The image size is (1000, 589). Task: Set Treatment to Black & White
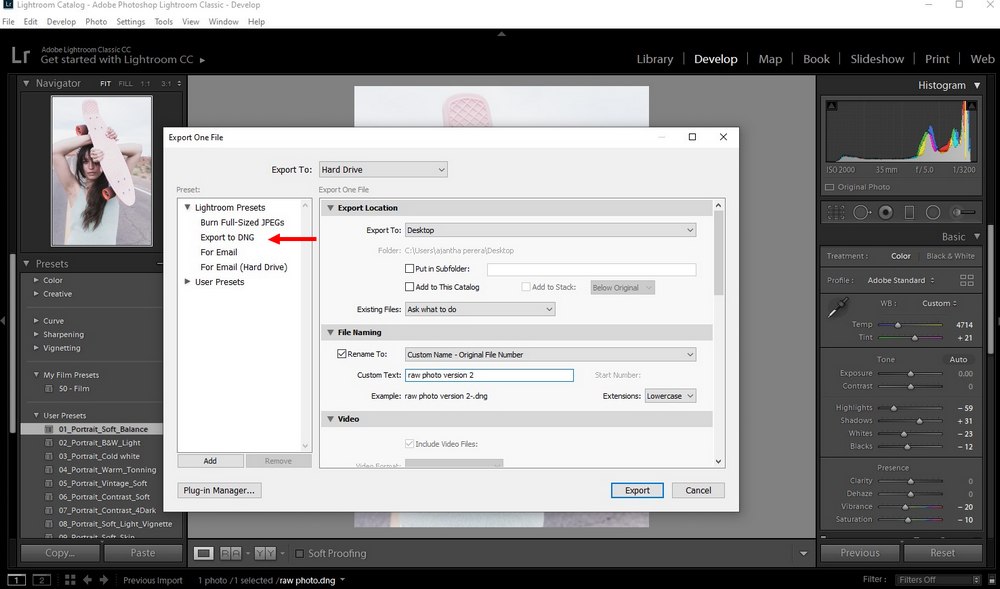(950, 256)
